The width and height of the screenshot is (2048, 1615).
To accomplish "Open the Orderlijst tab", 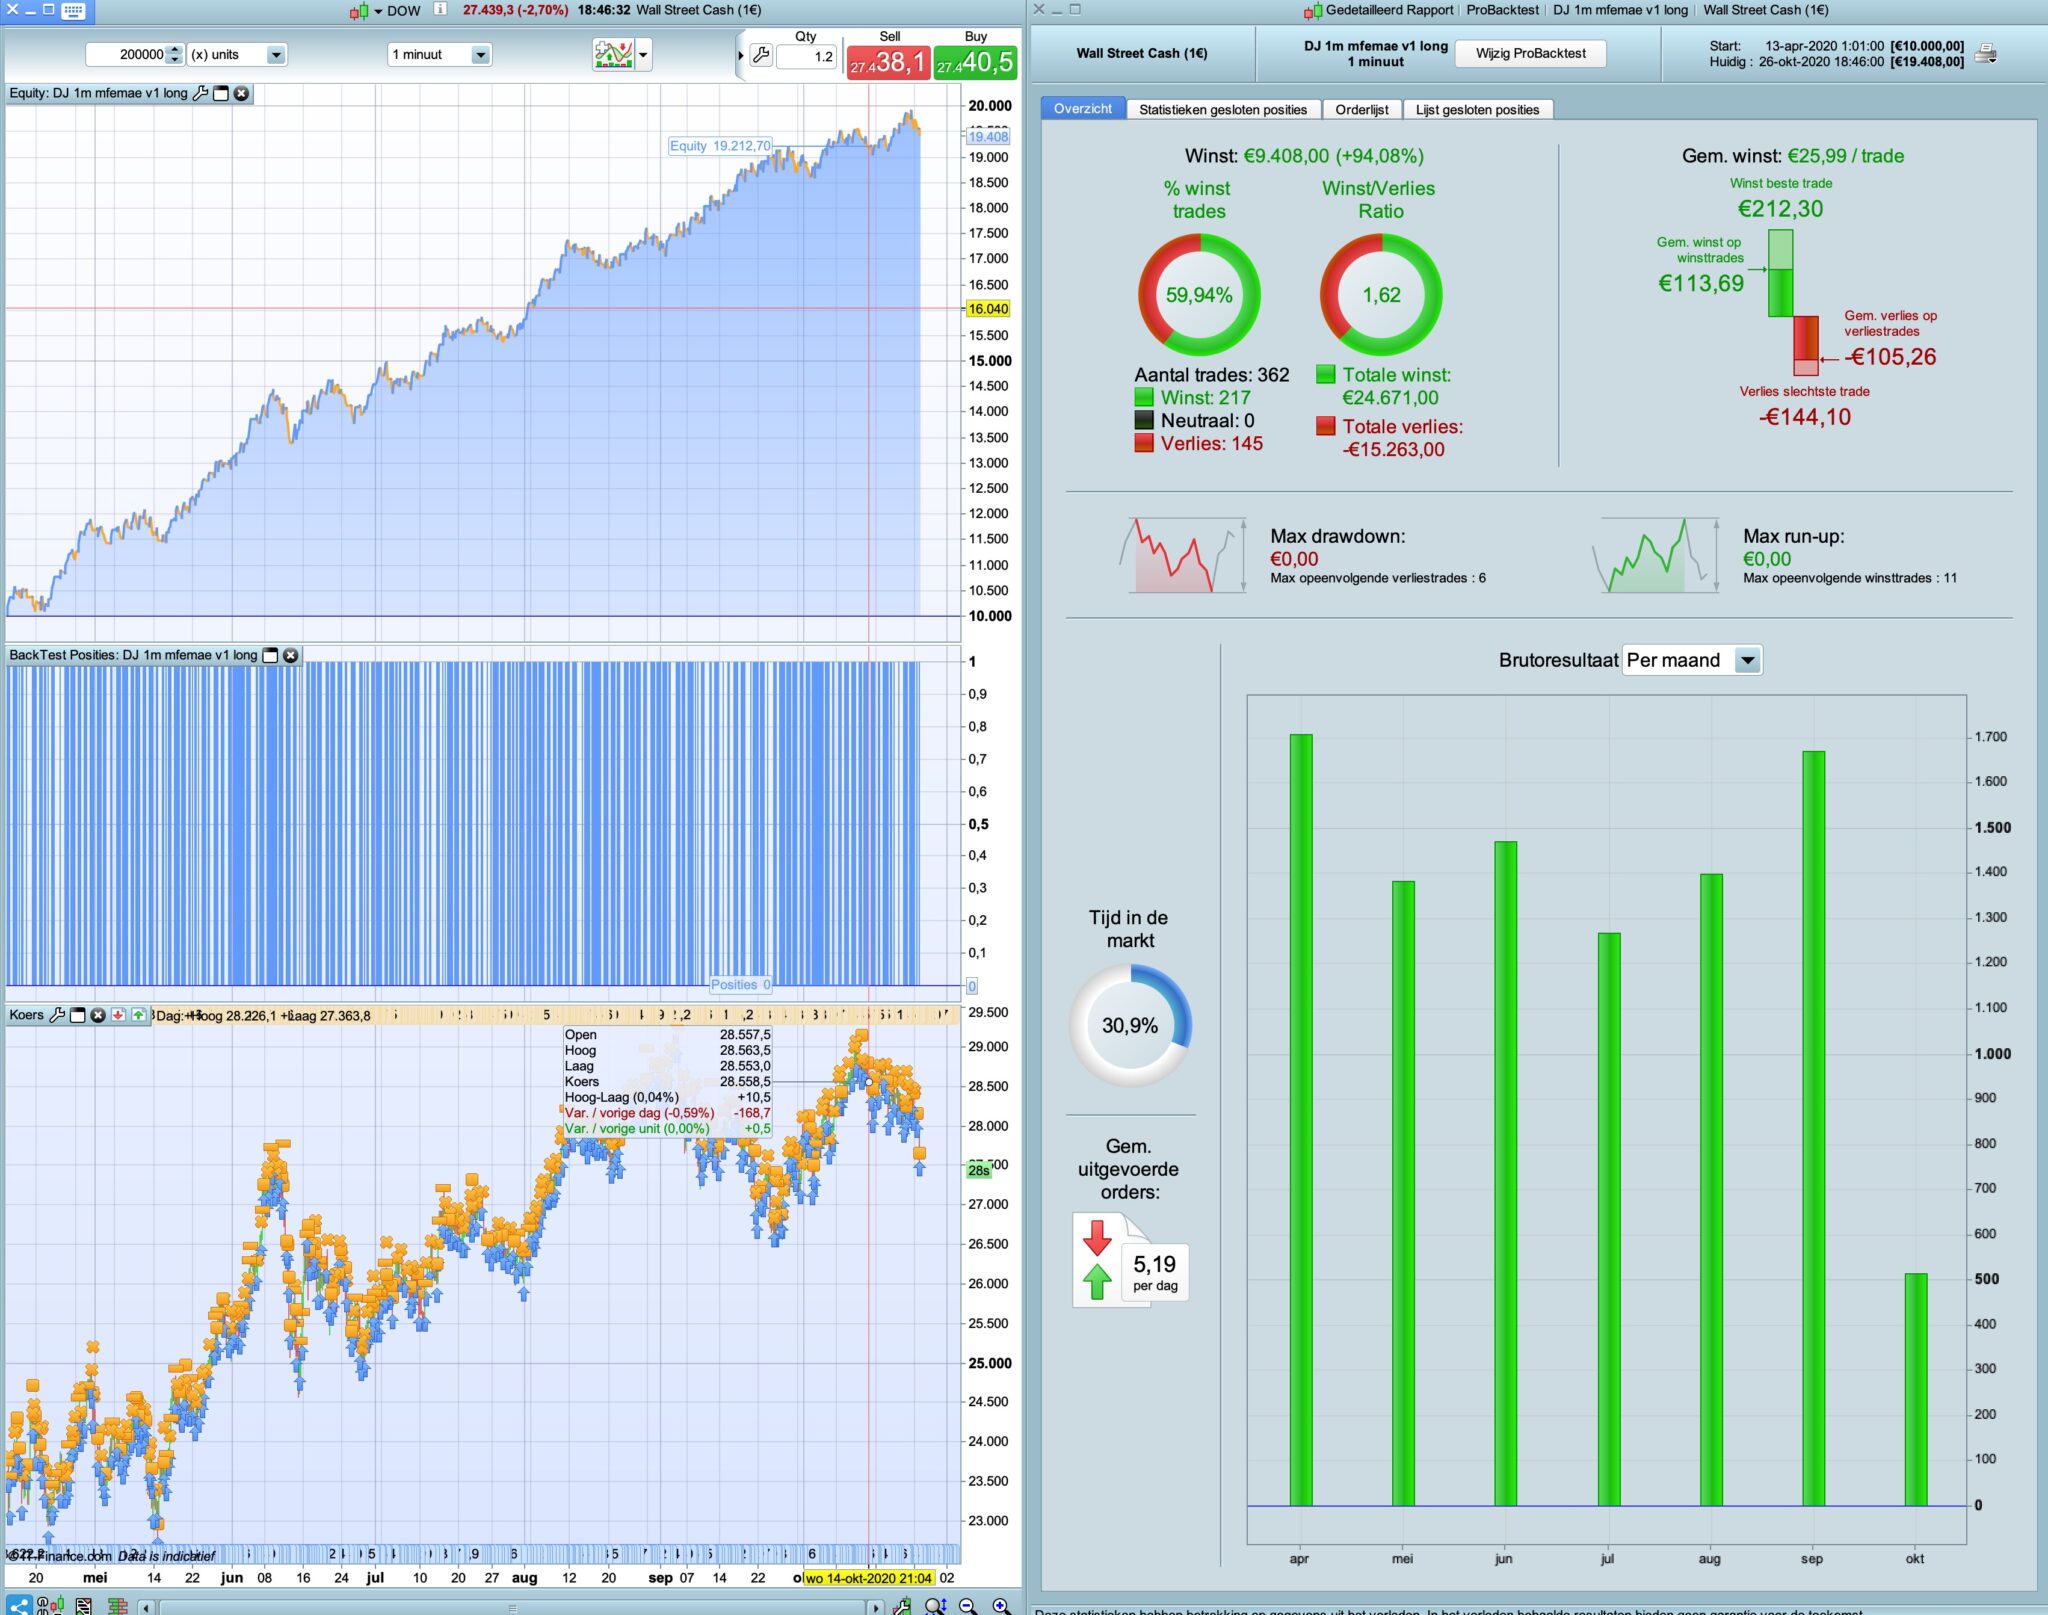I will coord(1361,109).
